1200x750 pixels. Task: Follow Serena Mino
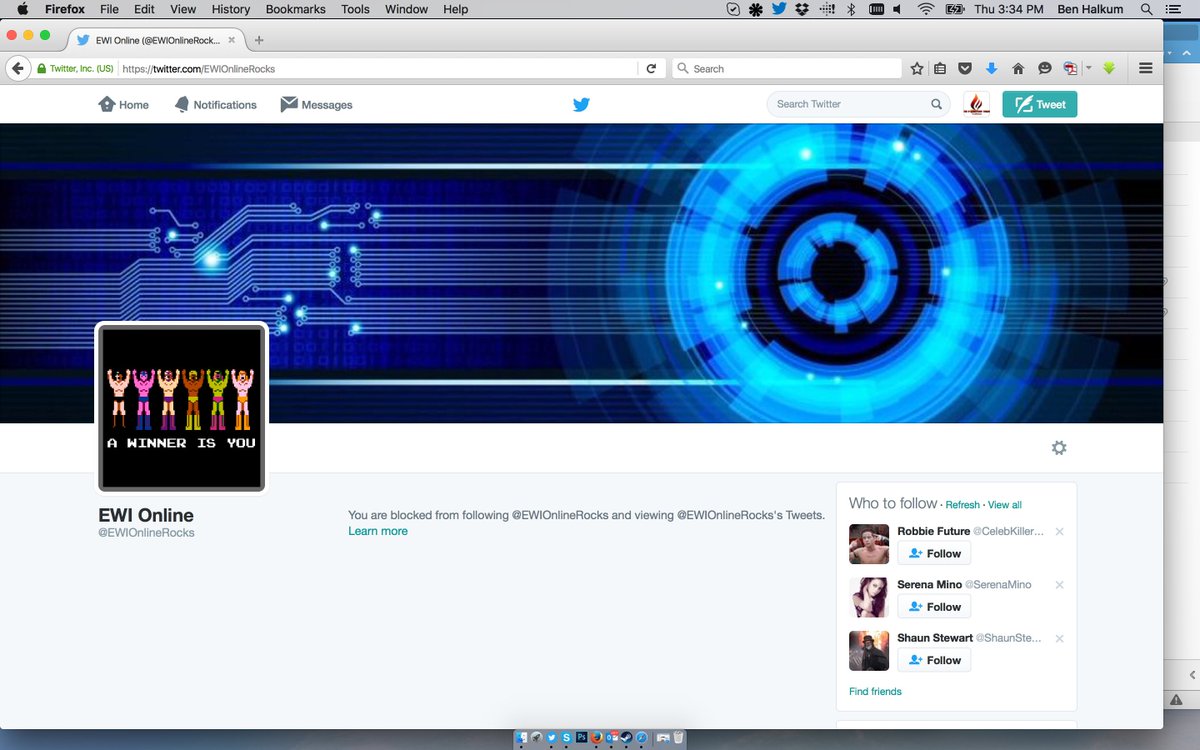click(x=934, y=607)
